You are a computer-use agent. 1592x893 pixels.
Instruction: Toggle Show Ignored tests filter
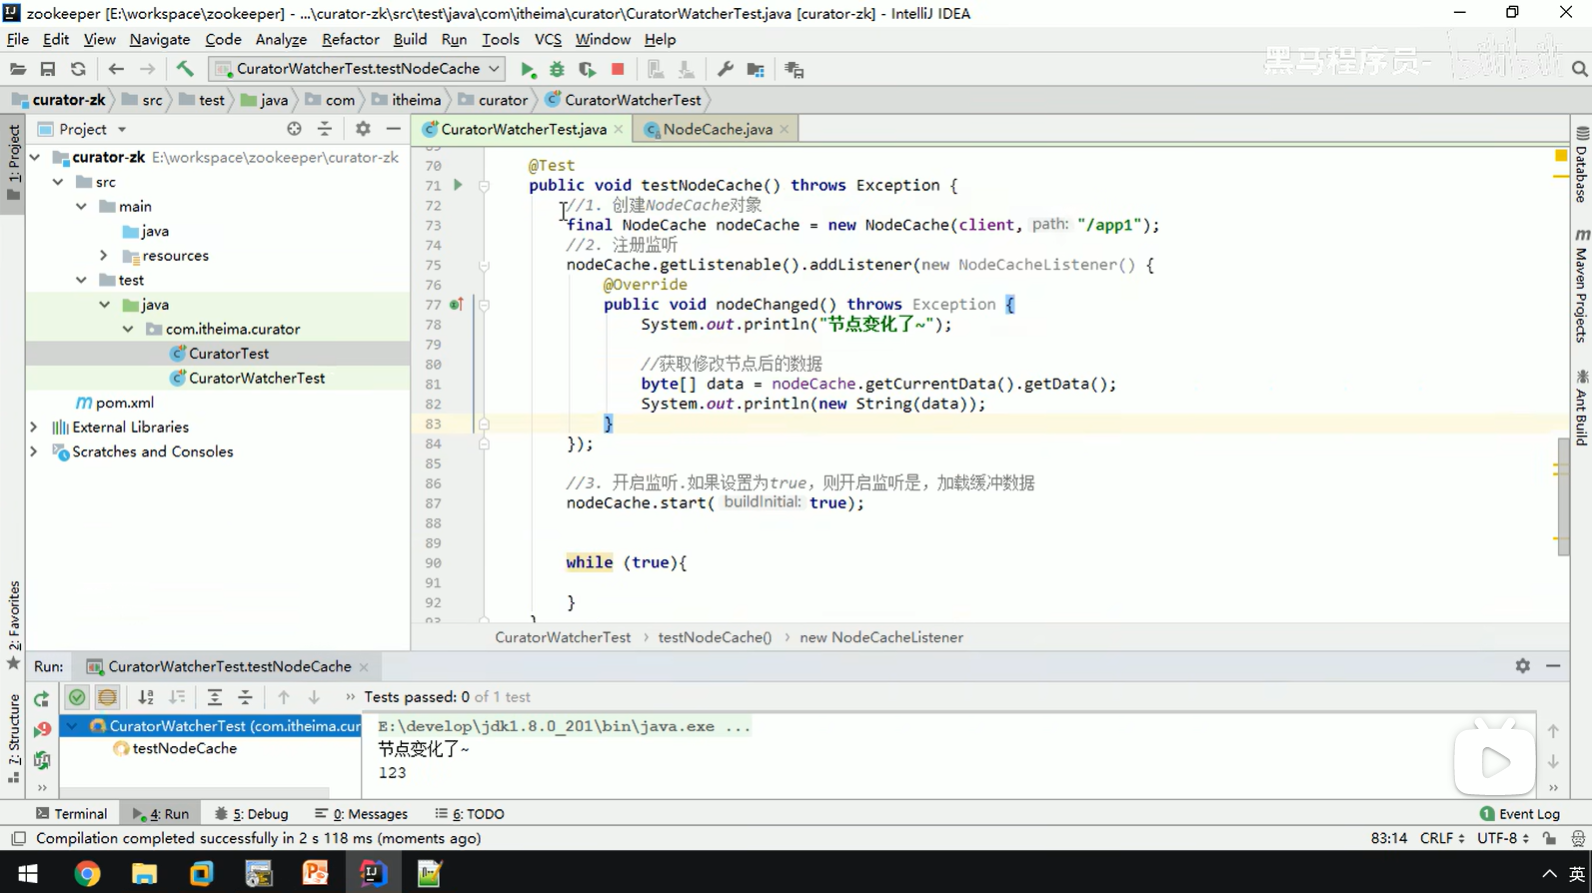pyautogui.click(x=107, y=697)
